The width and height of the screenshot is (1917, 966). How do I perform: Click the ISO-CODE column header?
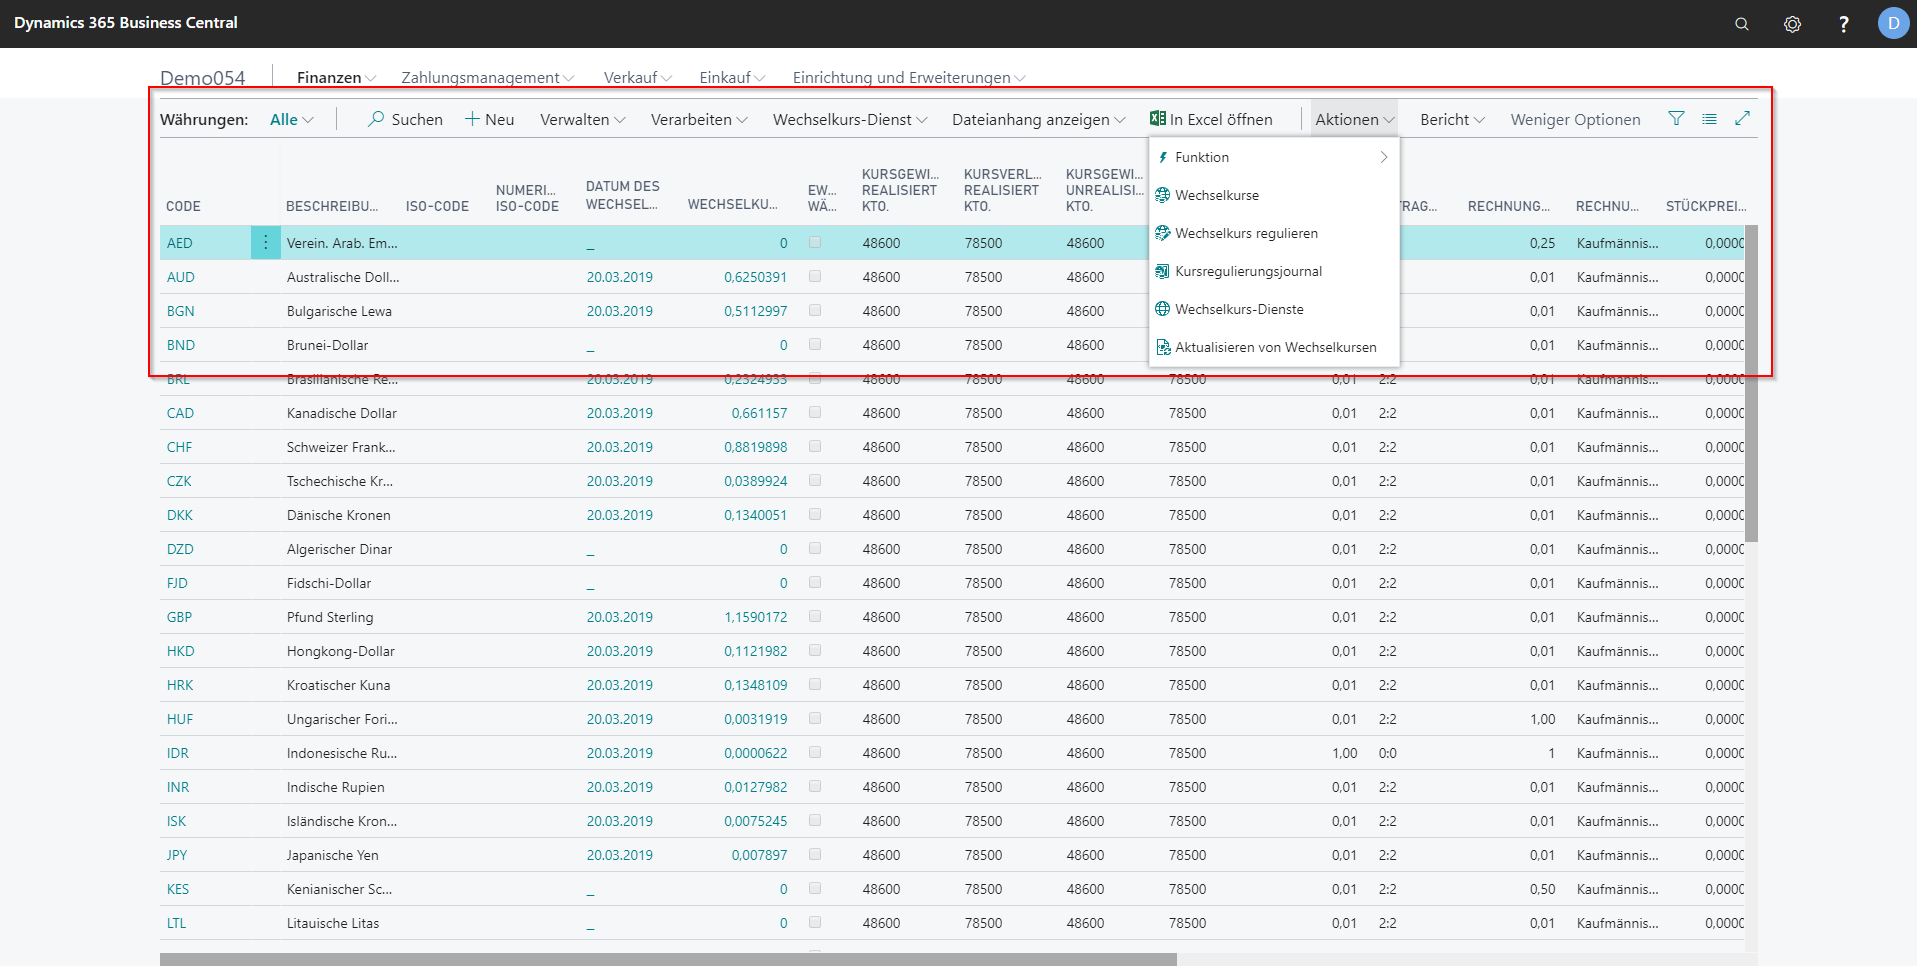tap(437, 206)
